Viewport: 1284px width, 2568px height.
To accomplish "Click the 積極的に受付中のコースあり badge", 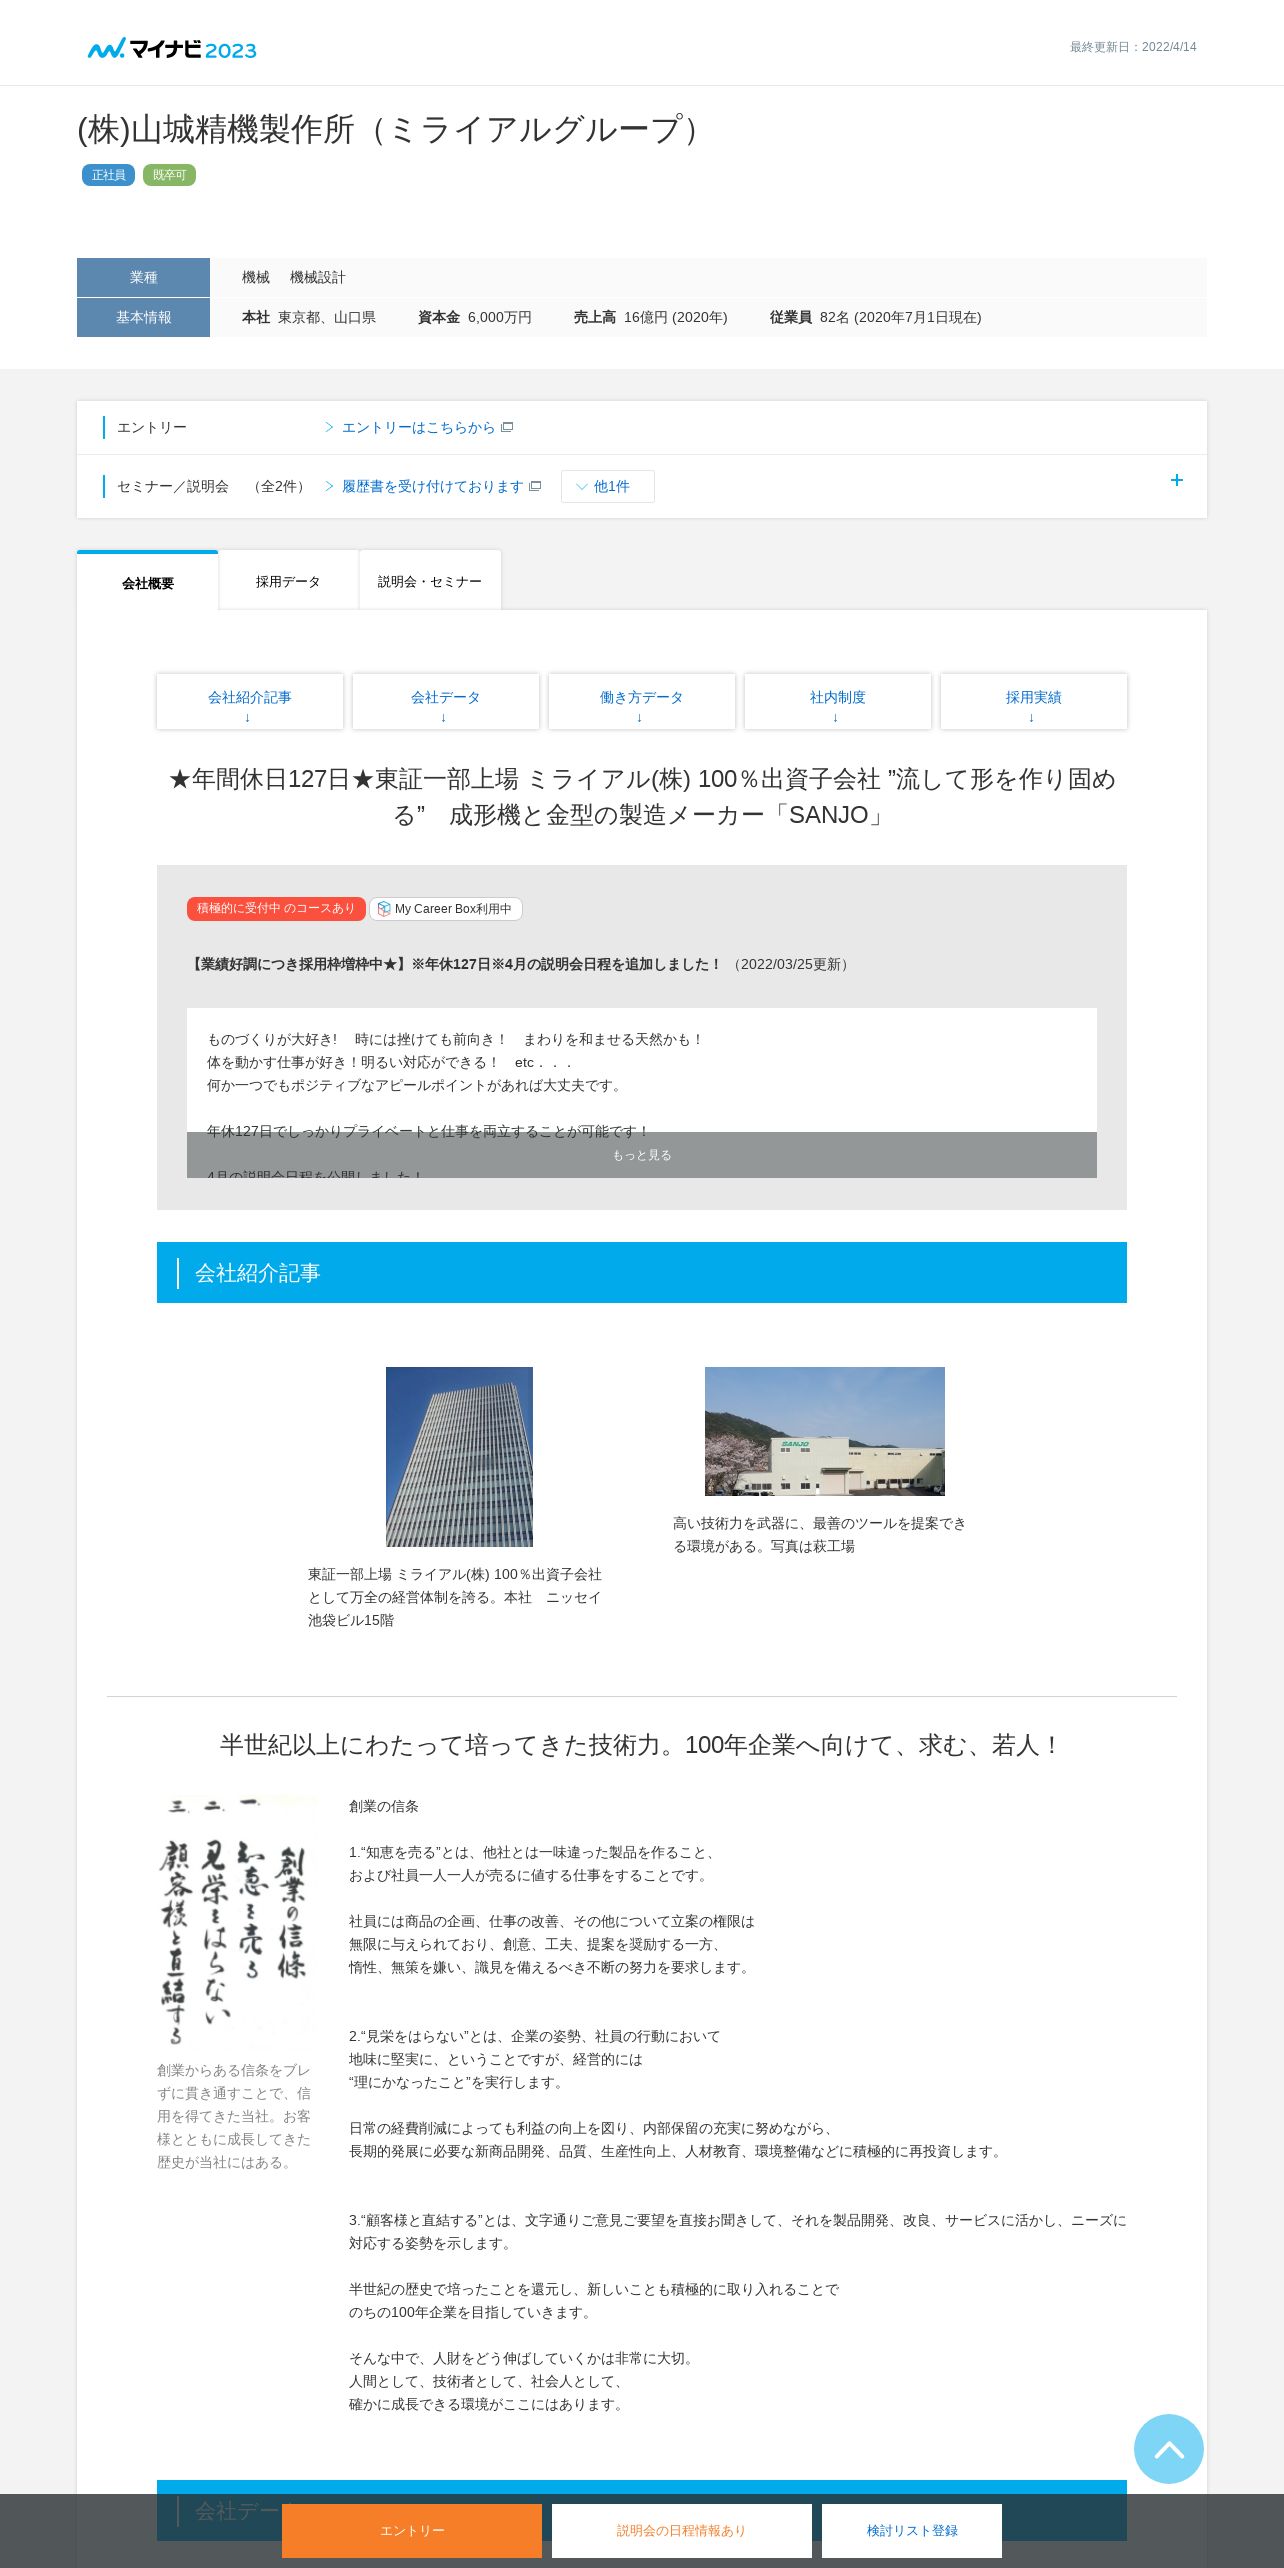I will point(276,909).
